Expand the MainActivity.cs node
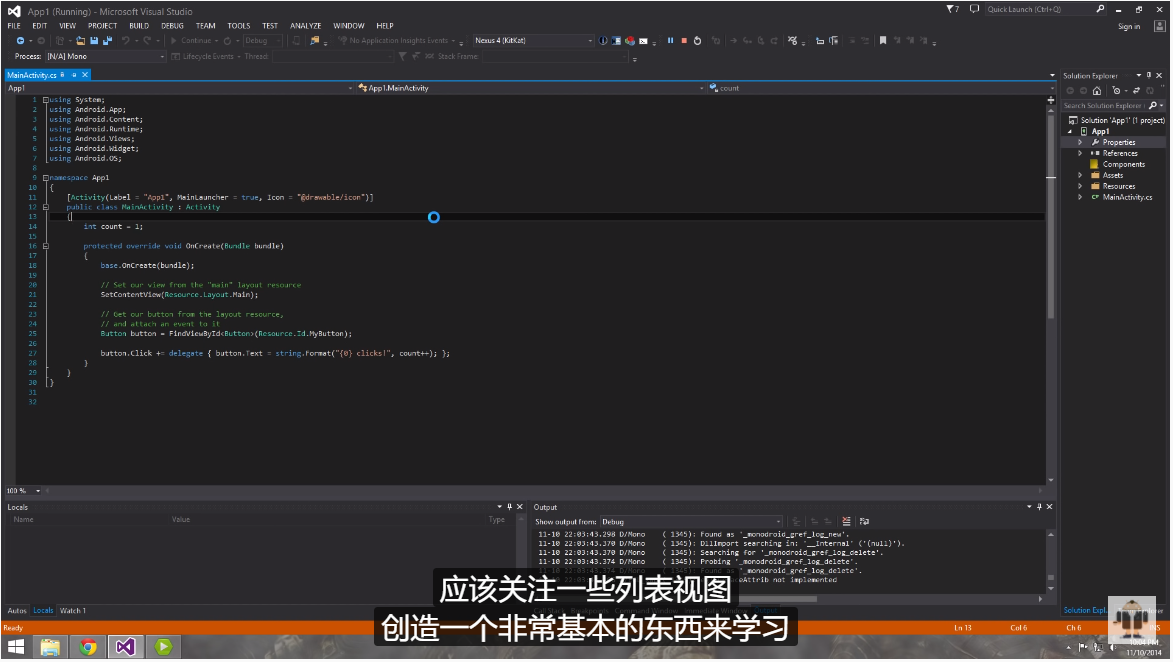1173x662 pixels. [x=1079, y=197]
